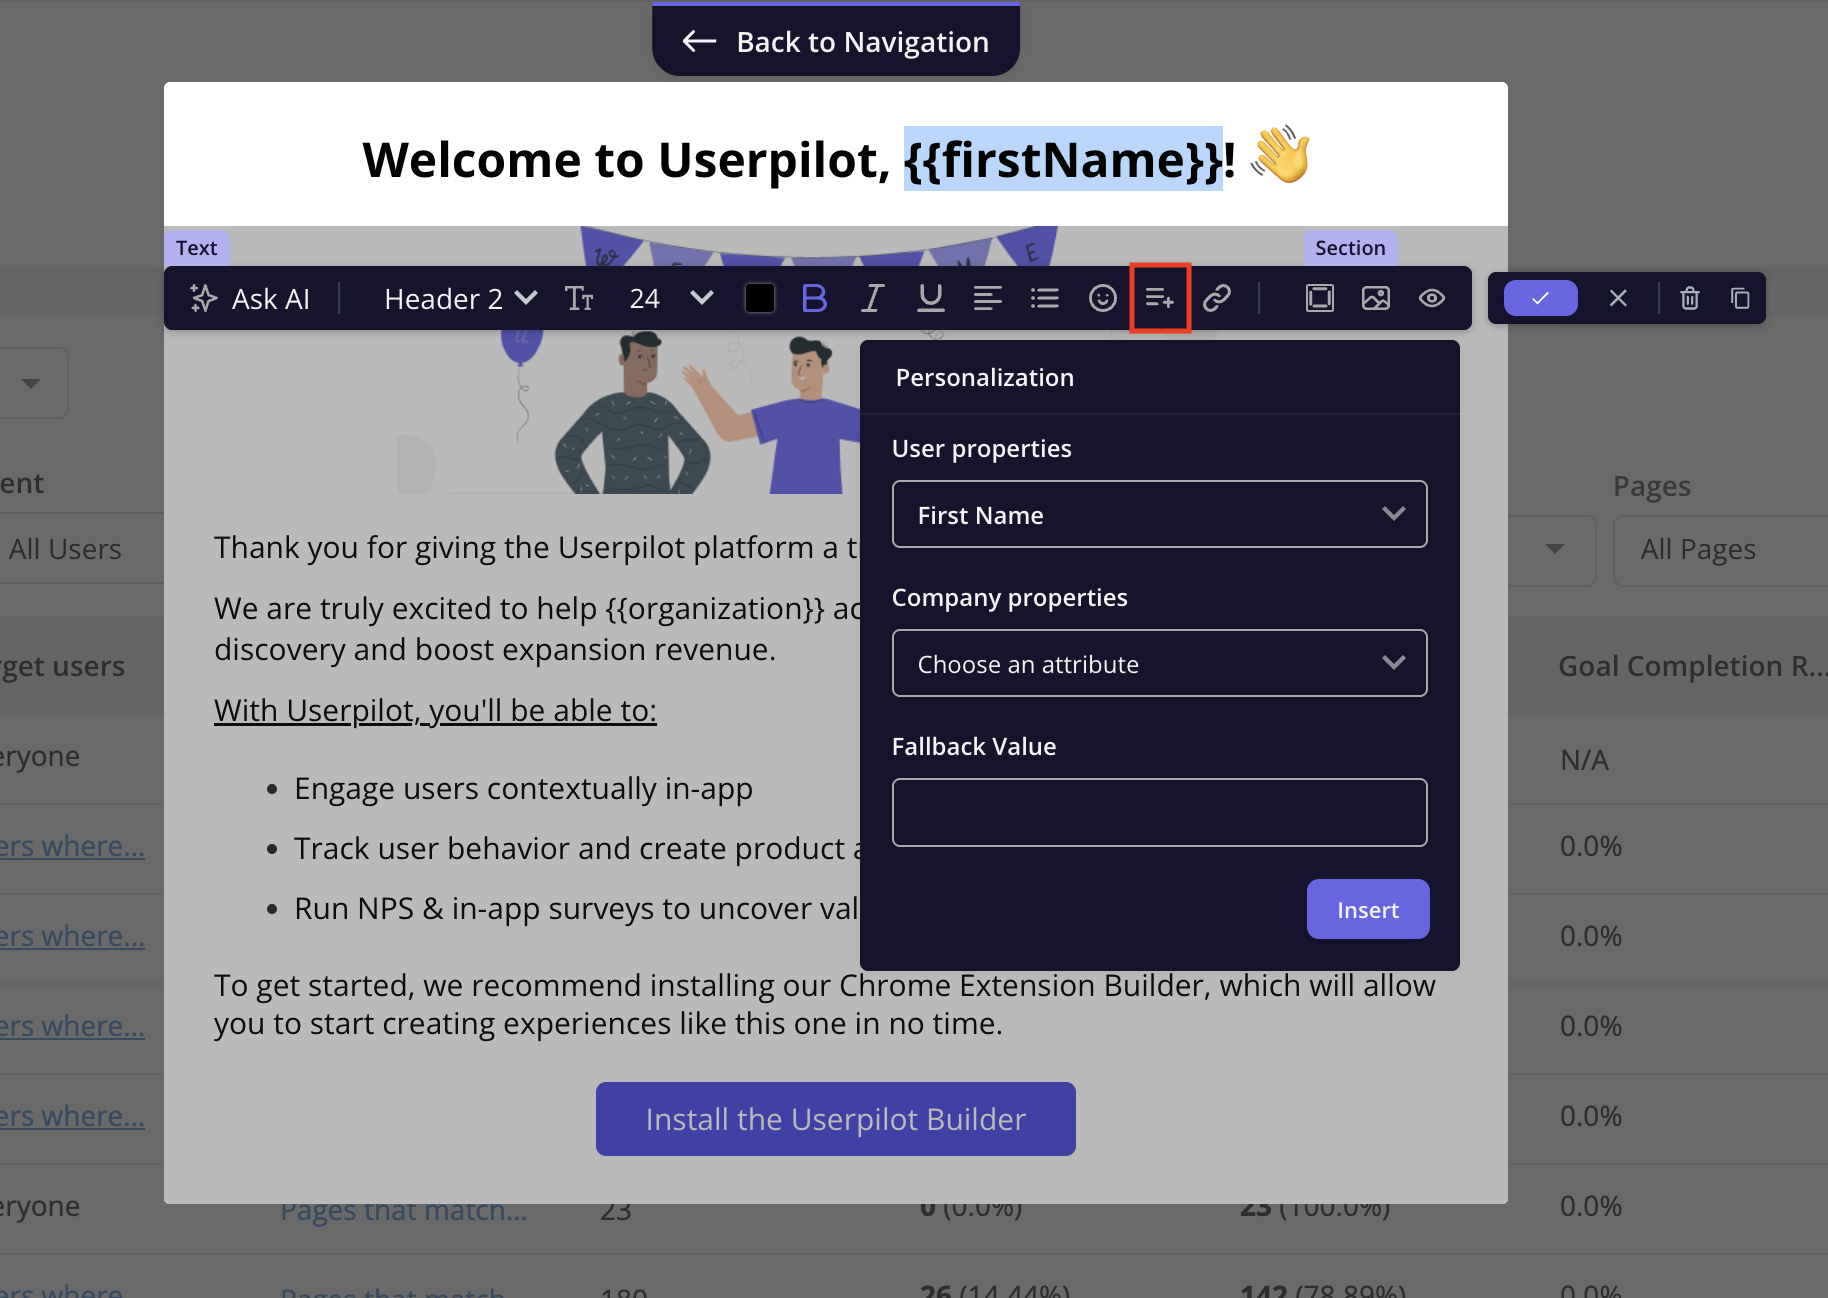Click the 'Track user behavior' bullet
This screenshot has width=1828, height=1298.
pyautogui.click(x=577, y=848)
